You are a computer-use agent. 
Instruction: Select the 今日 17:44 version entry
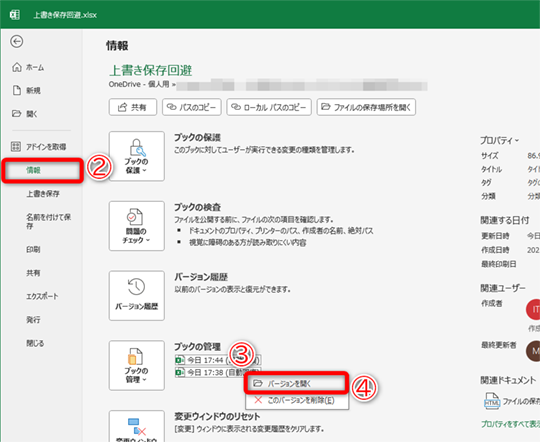tap(218, 360)
